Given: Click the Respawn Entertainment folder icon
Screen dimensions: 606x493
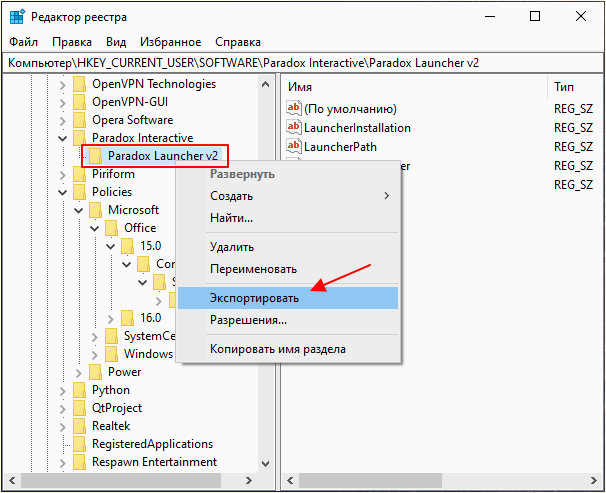Looking at the screenshot, I should click(79, 462).
